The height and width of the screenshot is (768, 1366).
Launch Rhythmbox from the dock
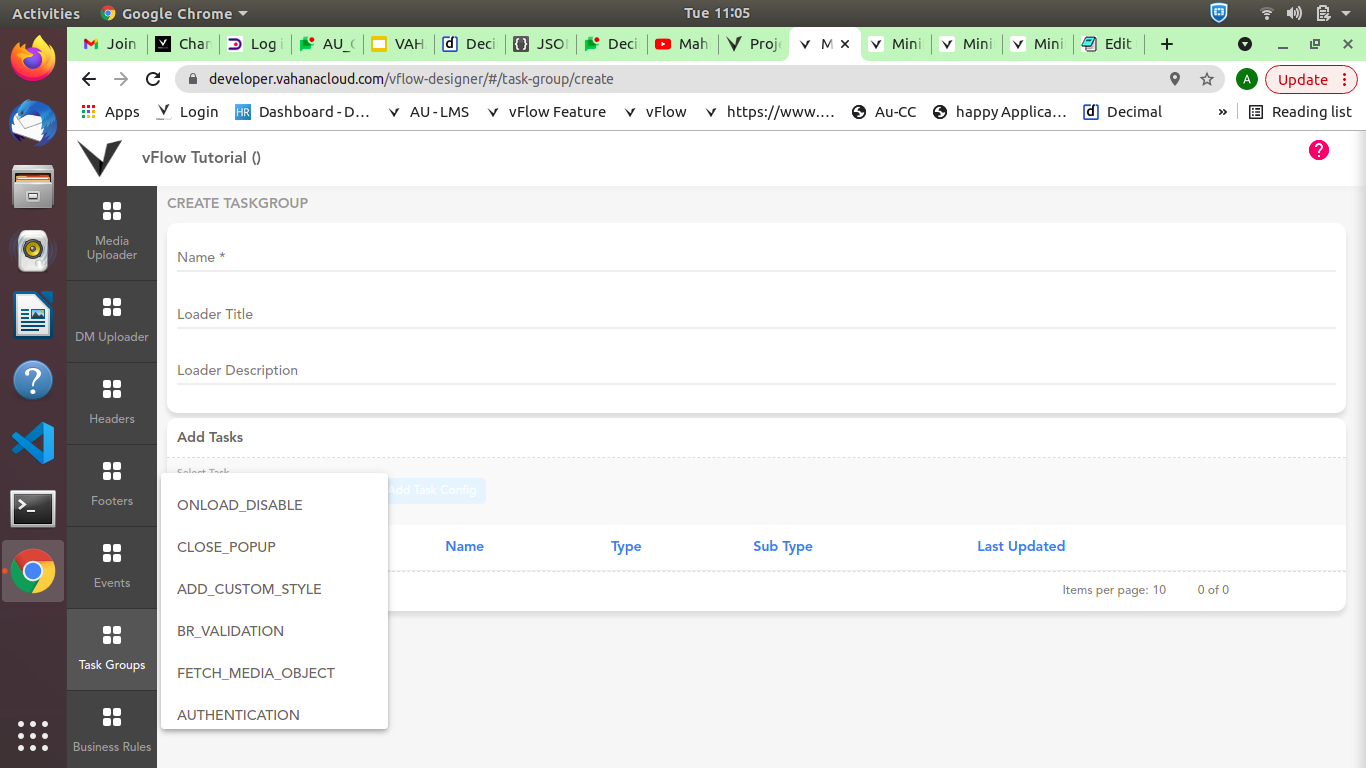[x=33, y=250]
